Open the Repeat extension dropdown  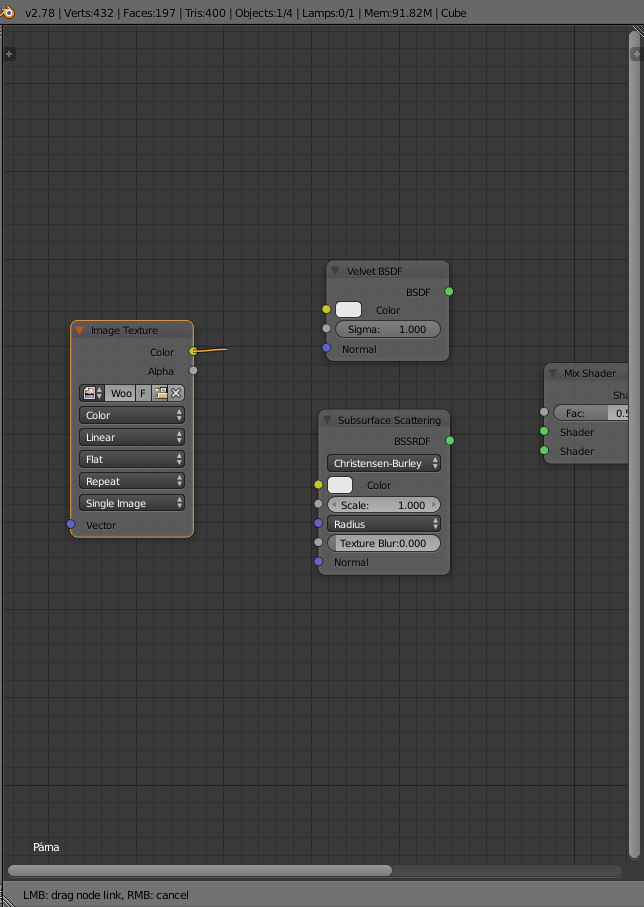coord(132,481)
